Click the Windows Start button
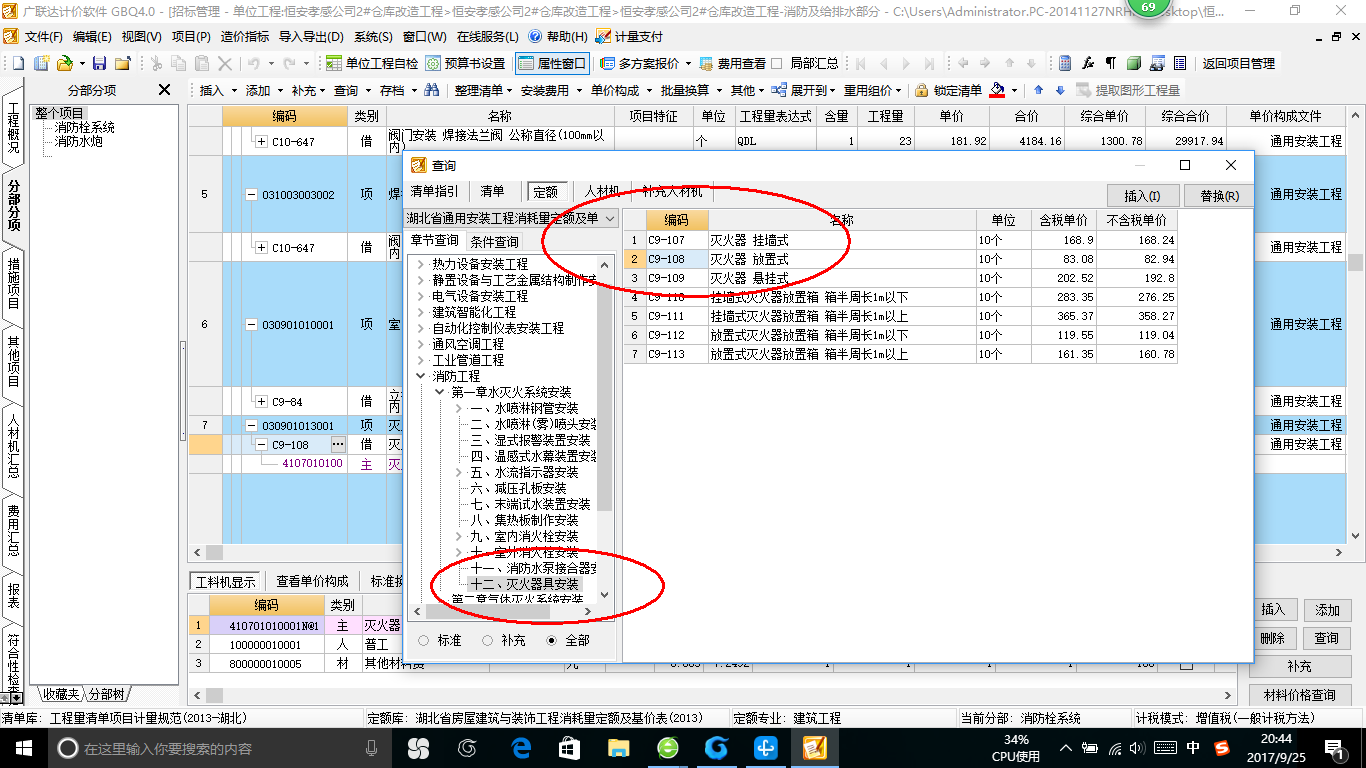Image resolution: width=1366 pixels, height=768 pixels. click(23, 748)
